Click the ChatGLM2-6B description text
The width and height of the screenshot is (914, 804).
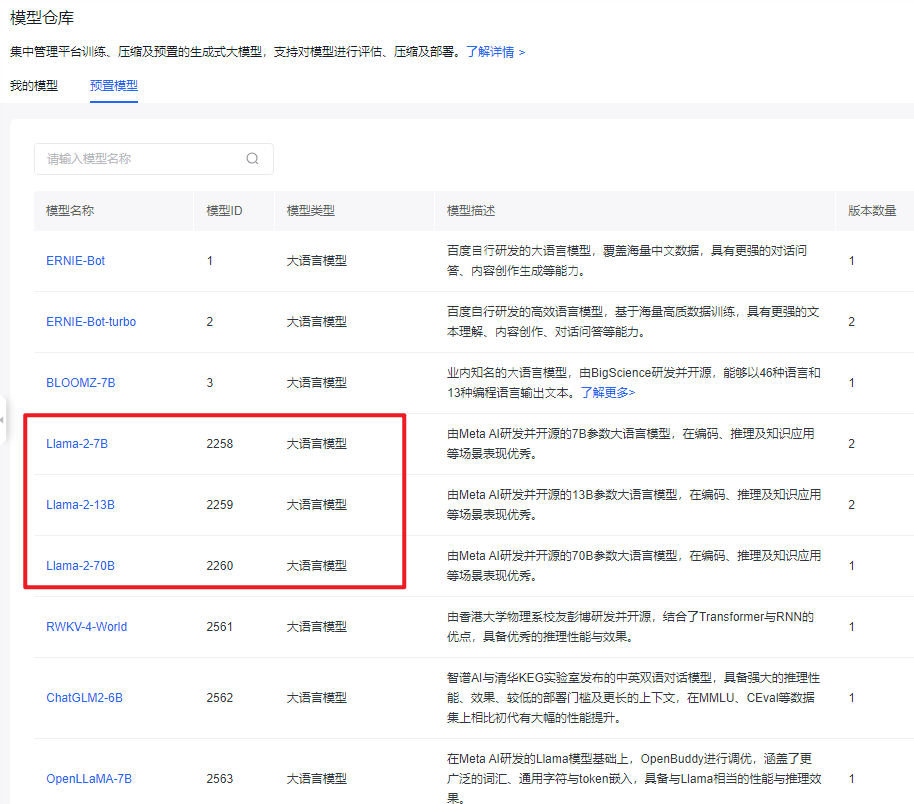[634, 698]
